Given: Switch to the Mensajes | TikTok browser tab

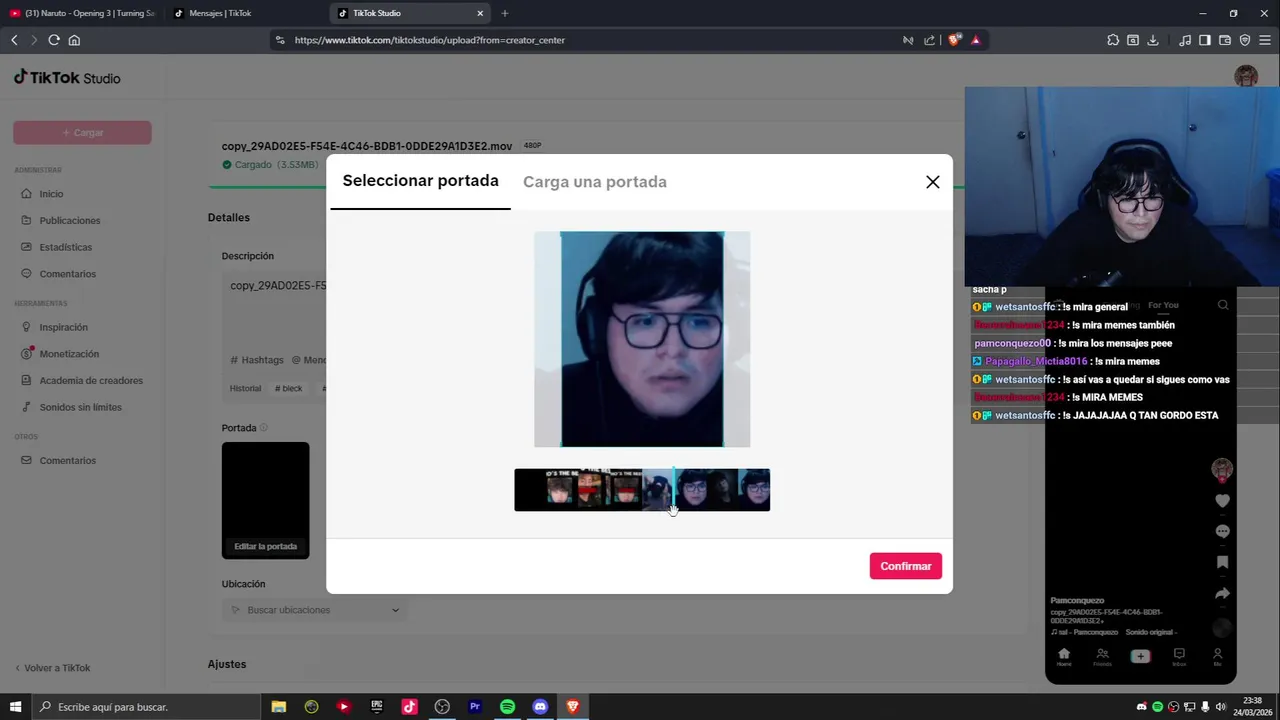Looking at the screenshot, I should (244, 13).
